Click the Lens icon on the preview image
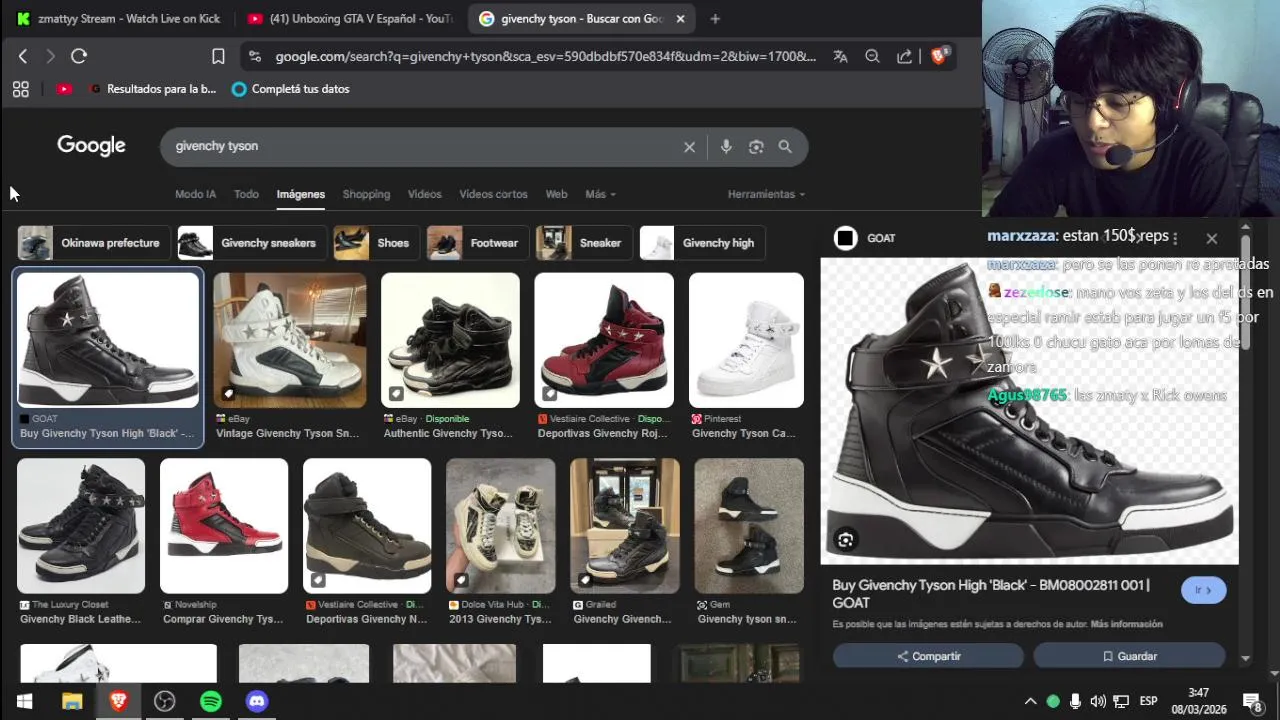The image size is (1280, 720). [846, 540]
